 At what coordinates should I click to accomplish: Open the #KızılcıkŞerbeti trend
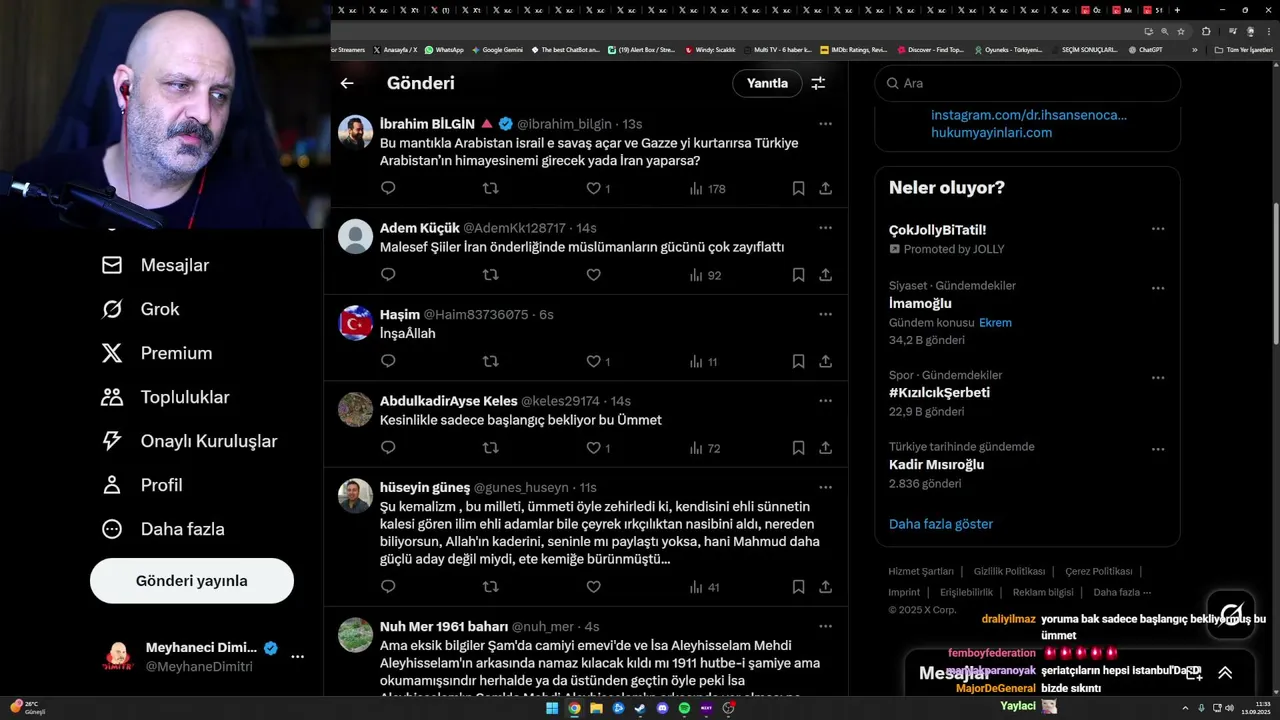pyautogui.click(x=939, y=393)
